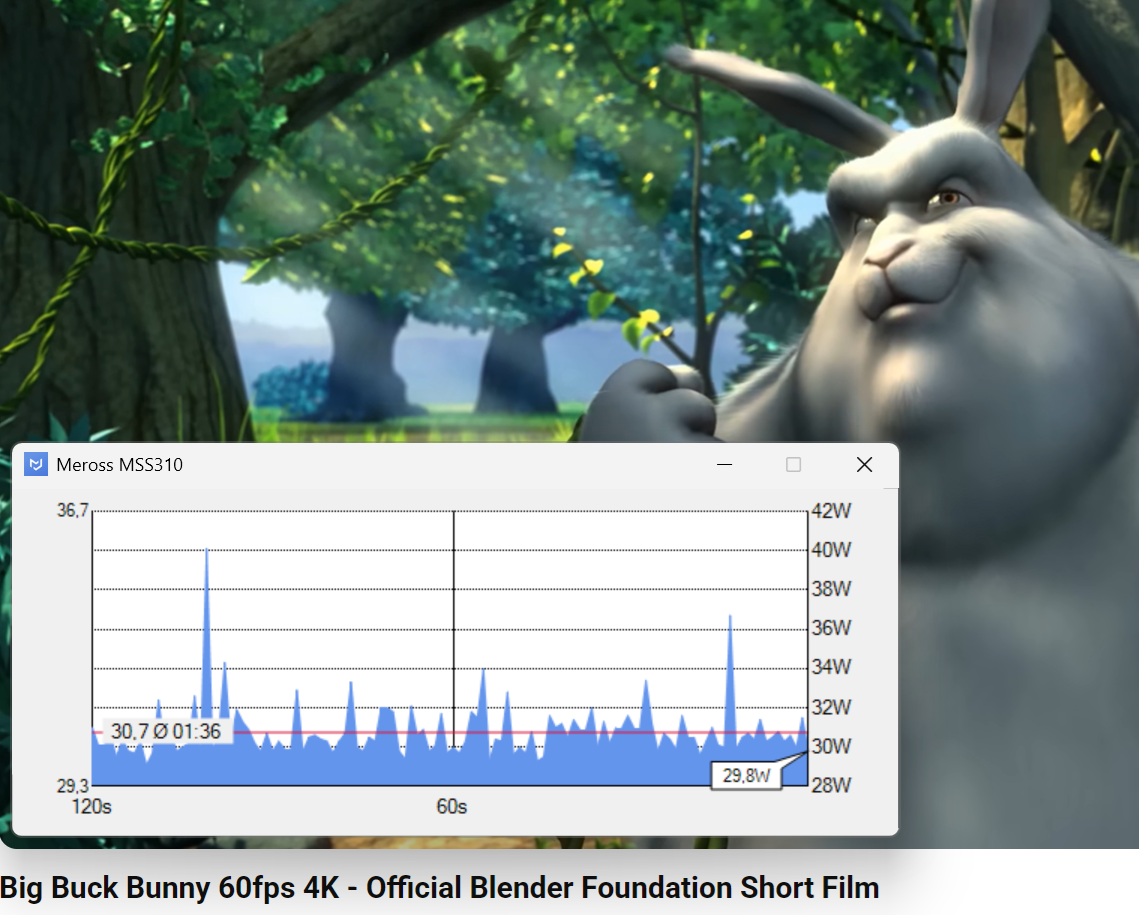The height and width of the screenshot is (915, 1139).
Task: Click the 60s time axis label
Action: point(451,807)
